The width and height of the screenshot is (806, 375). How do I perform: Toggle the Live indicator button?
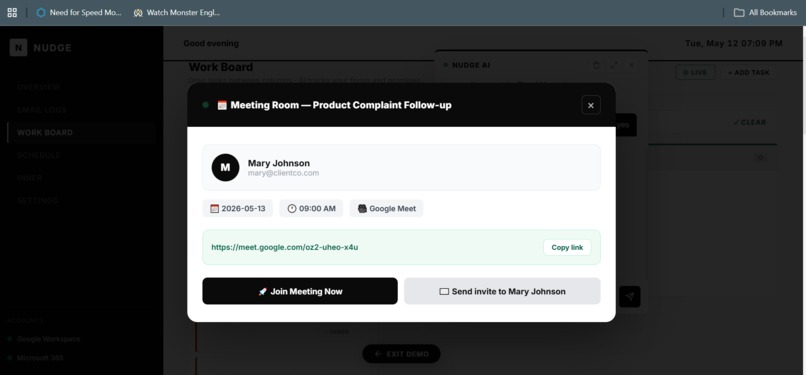click(695, 72)
